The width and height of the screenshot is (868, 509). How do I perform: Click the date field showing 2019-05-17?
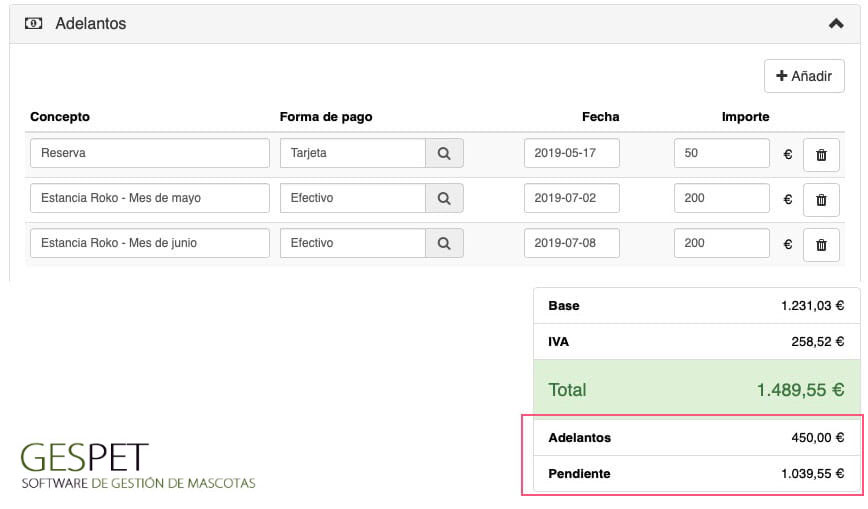click(x=571, y=154)
